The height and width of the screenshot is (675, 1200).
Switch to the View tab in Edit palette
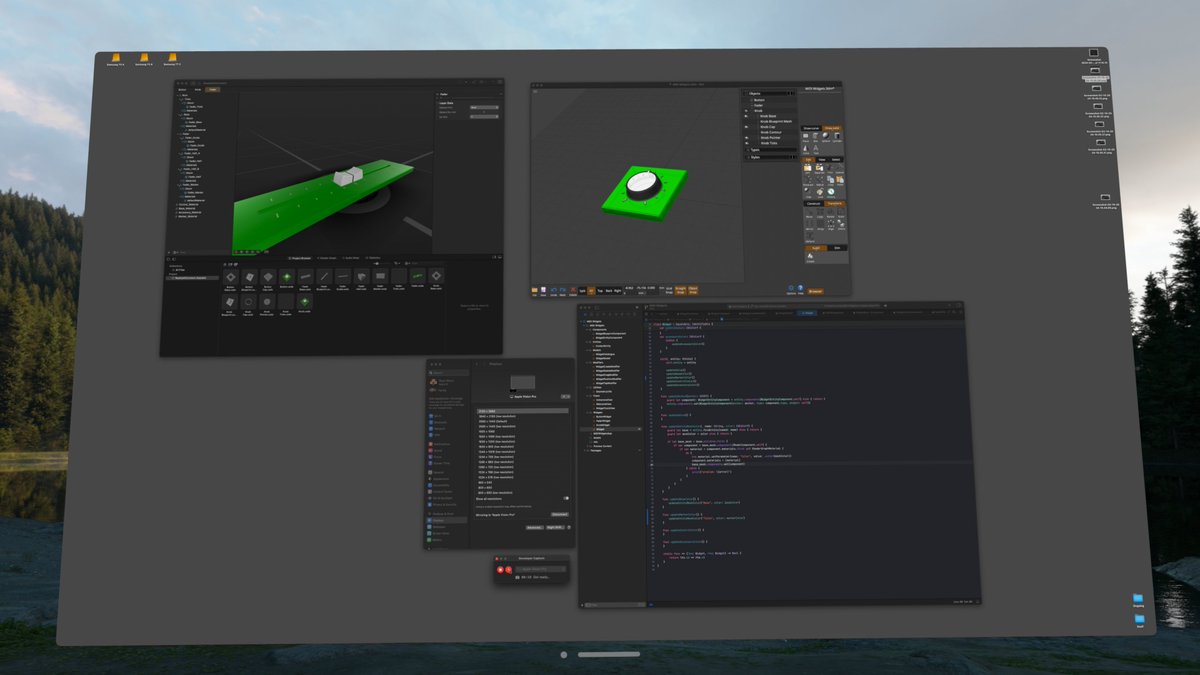[822, 160]
